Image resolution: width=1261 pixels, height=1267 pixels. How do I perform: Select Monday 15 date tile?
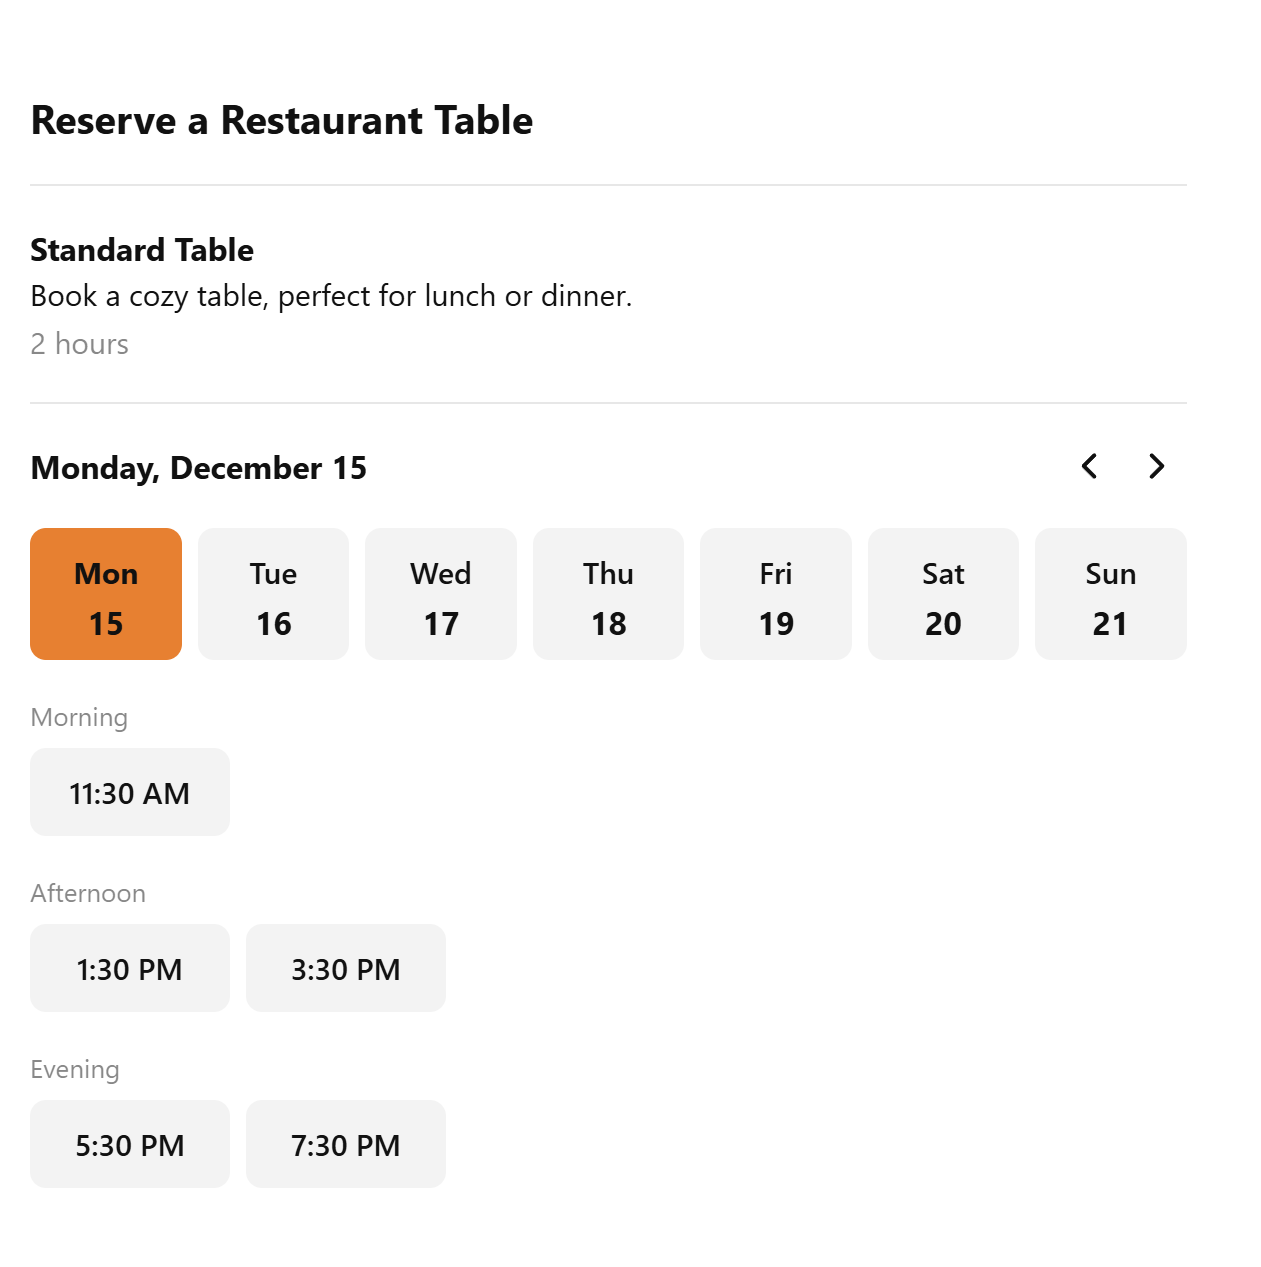point(106,594)
